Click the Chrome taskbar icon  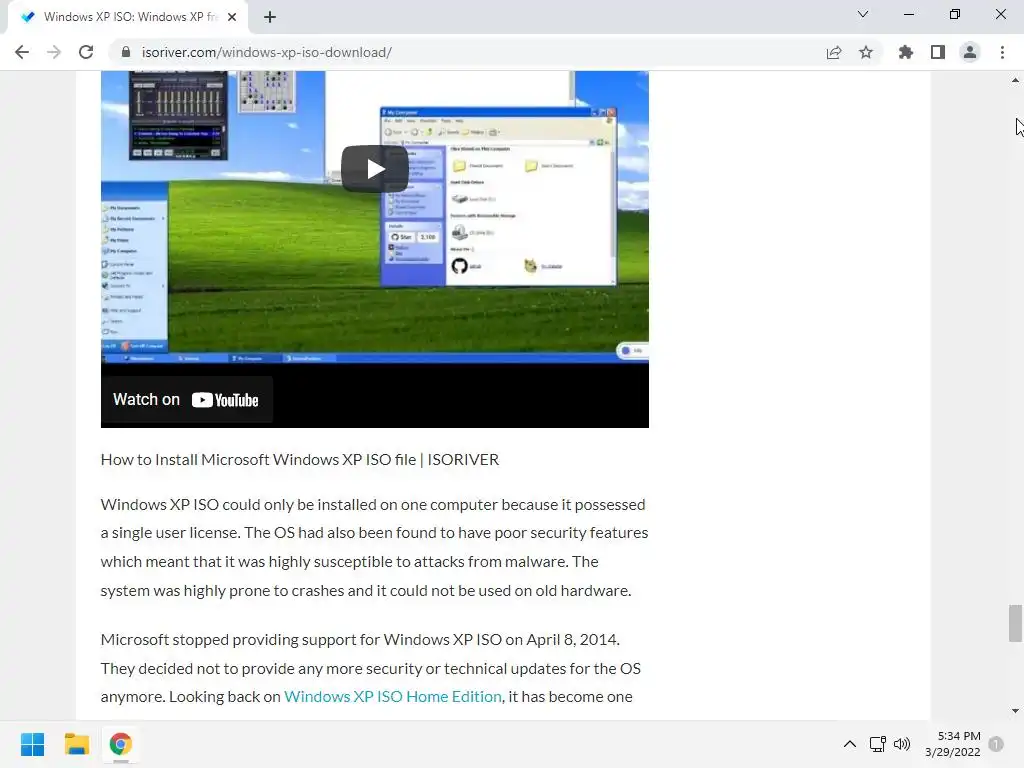[x=120, y=744]
